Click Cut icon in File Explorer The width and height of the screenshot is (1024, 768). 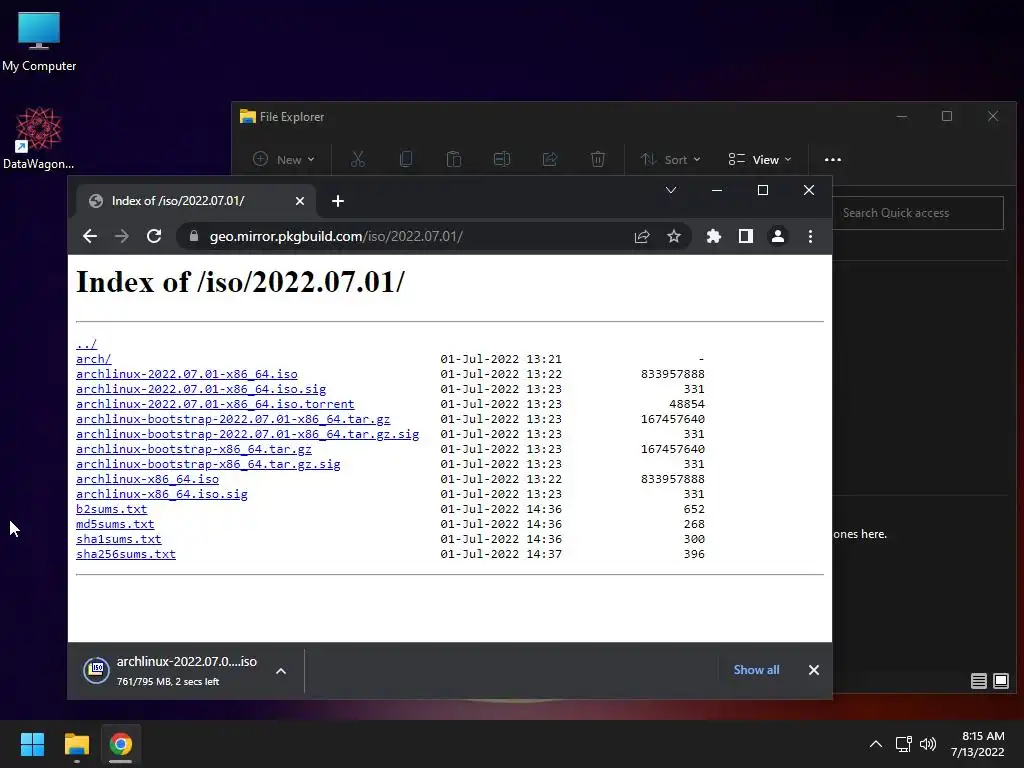pyautogui.click(x=358, y=159)
